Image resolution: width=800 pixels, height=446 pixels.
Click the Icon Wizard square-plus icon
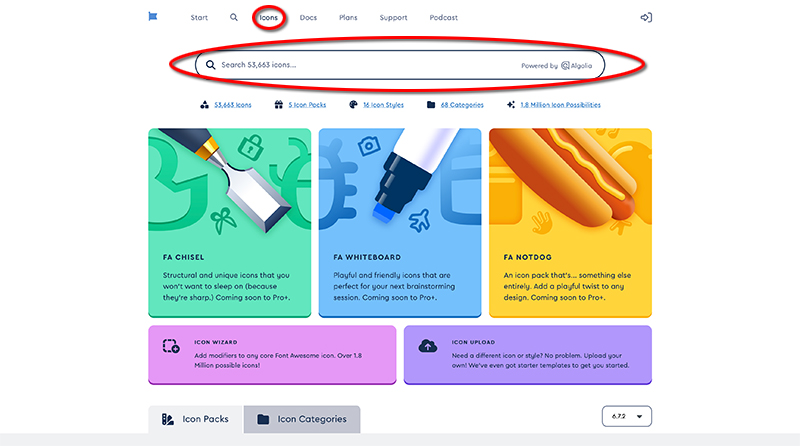171,347
